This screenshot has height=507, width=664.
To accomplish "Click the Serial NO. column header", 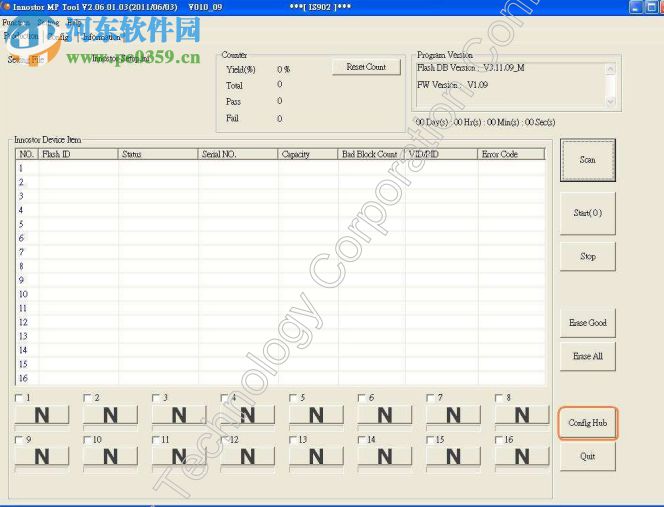I will [238, 154].
